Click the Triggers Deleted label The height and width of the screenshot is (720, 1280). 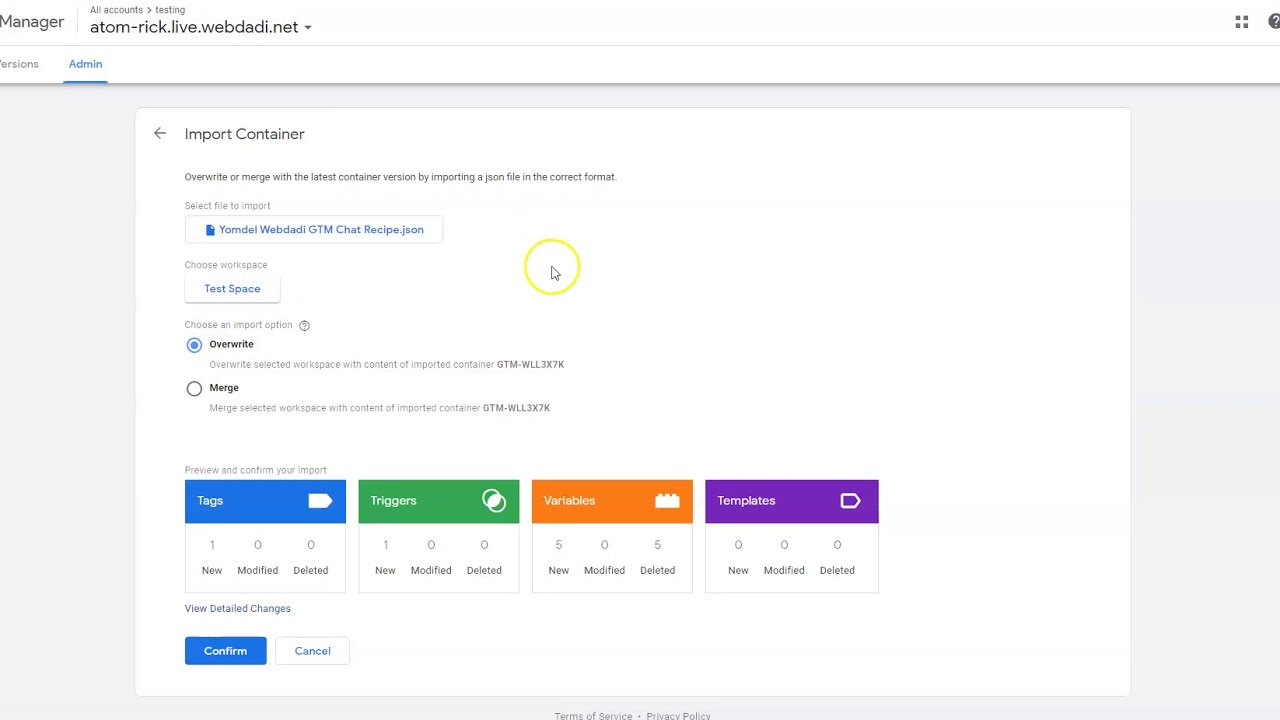click(x=484, y=570)
